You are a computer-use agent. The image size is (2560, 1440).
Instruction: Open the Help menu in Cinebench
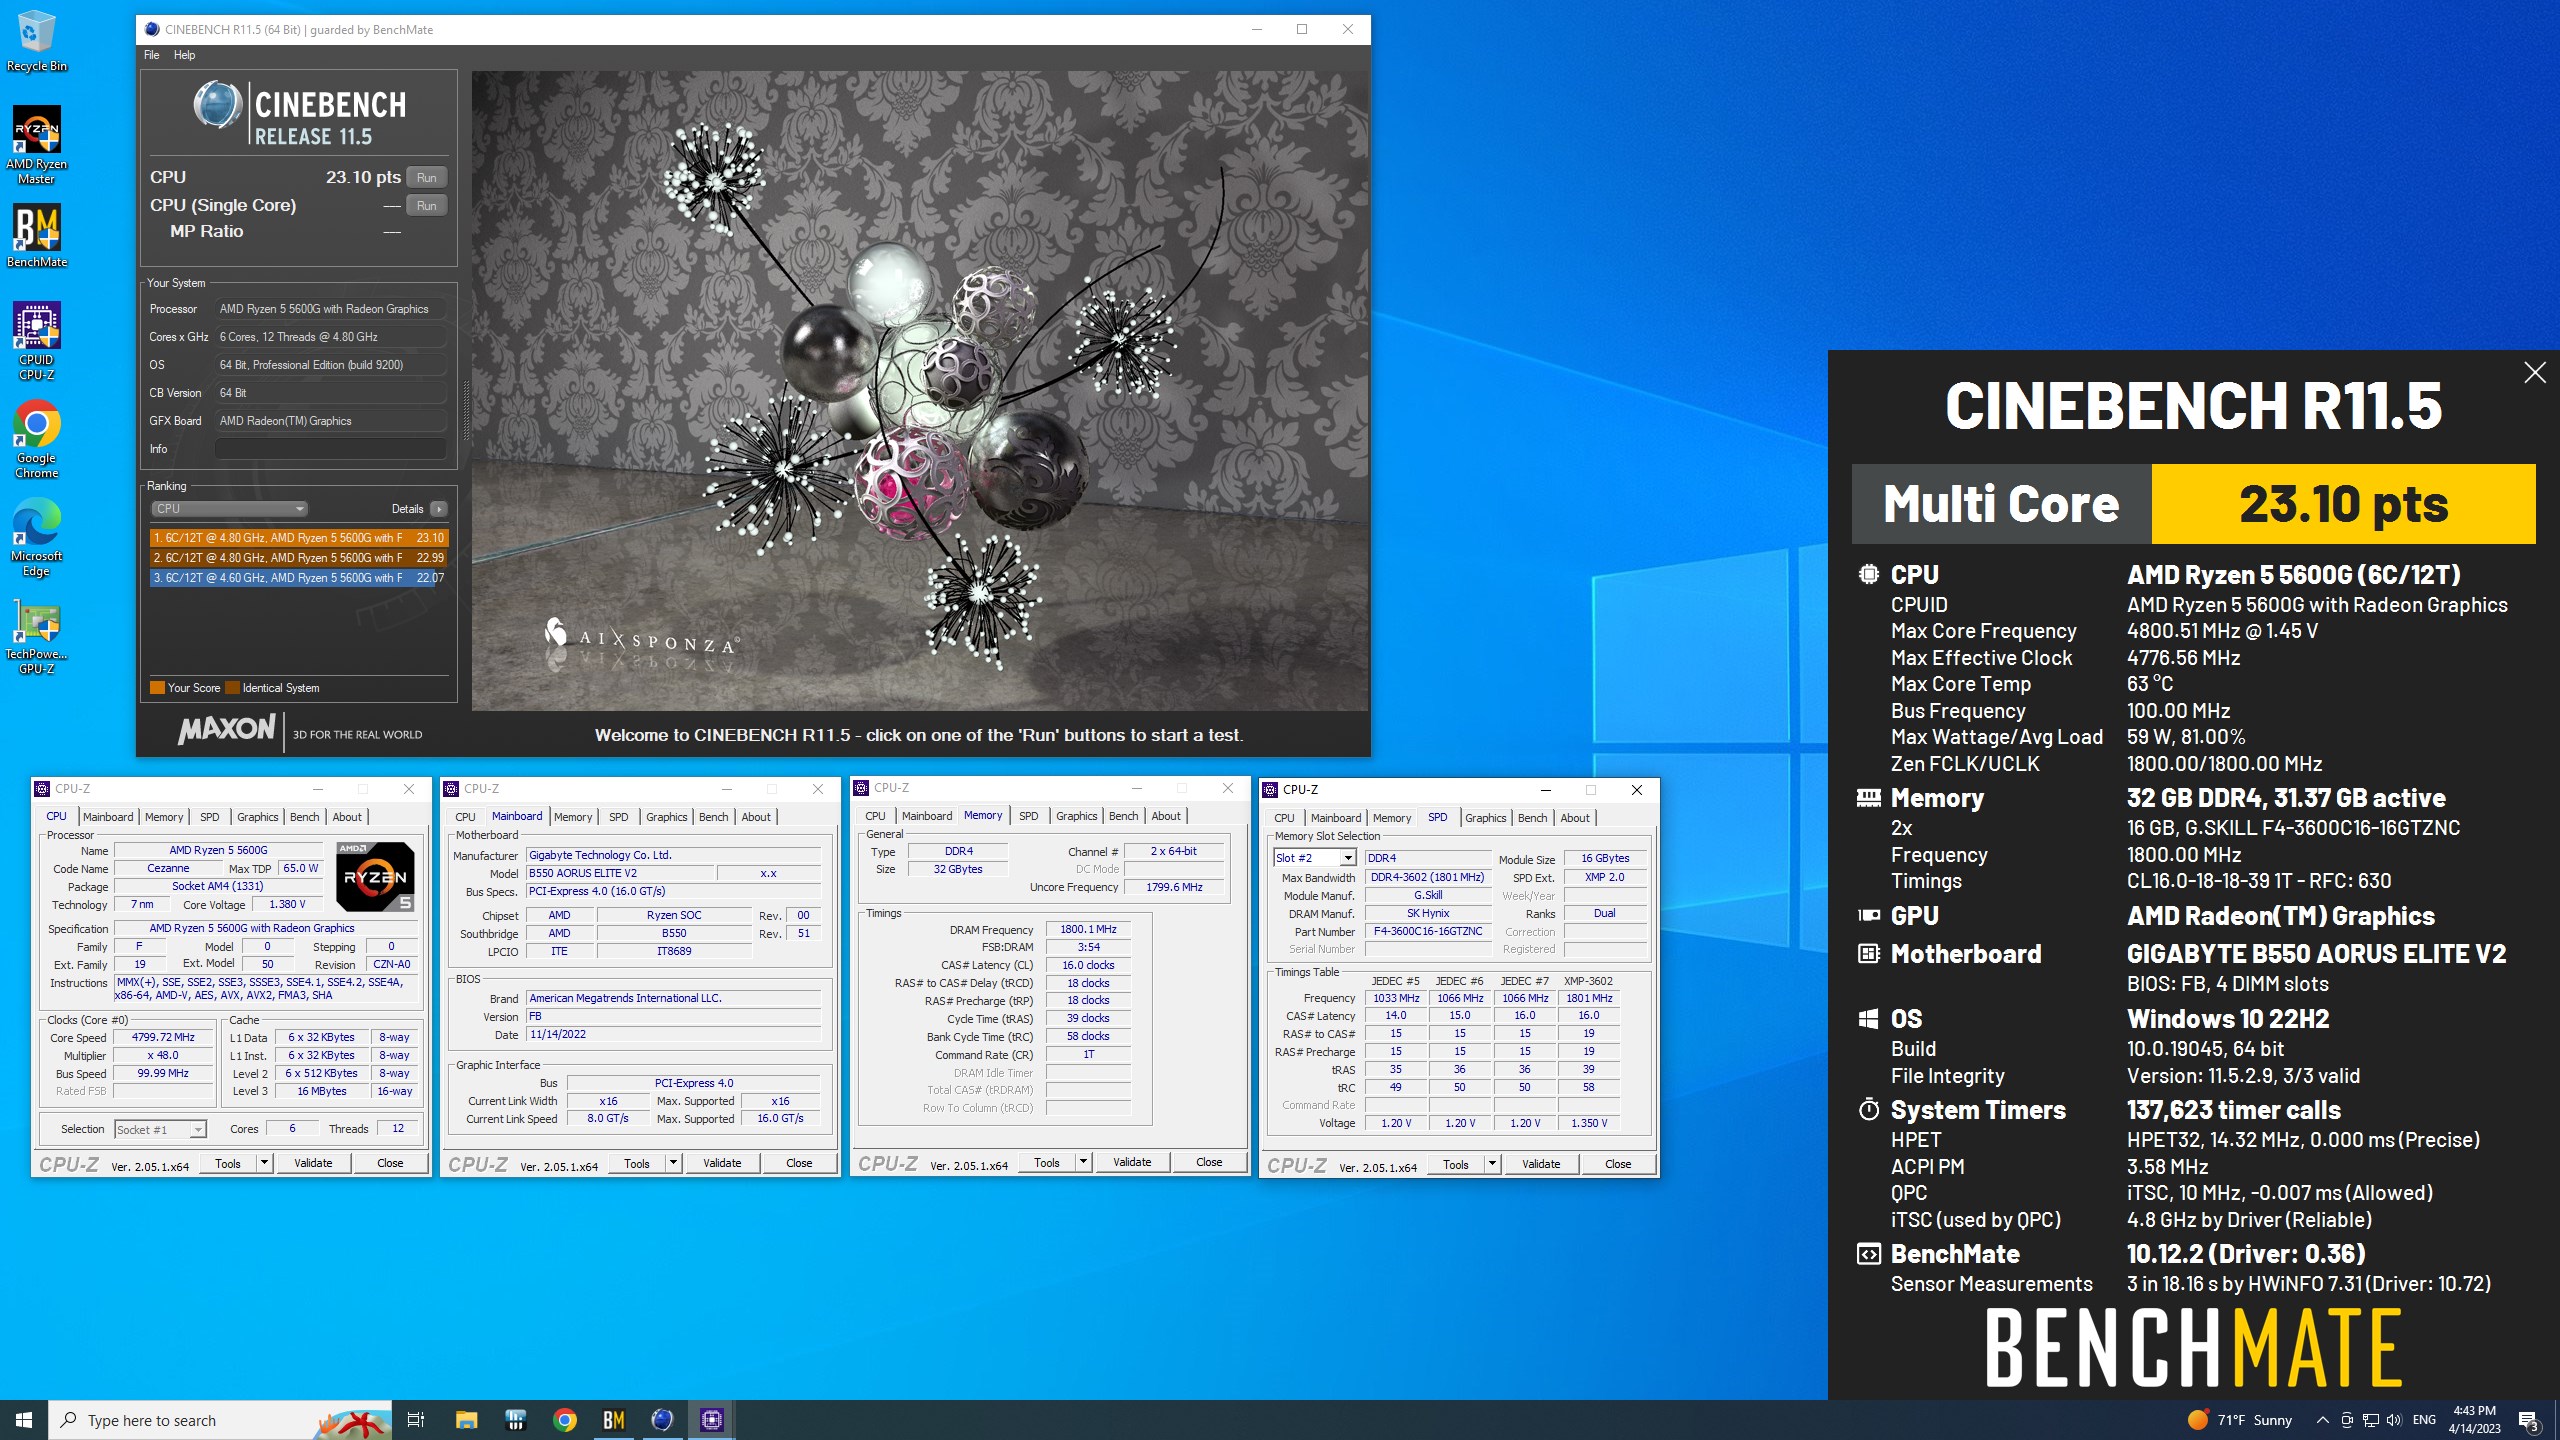[x=184, y=55]
